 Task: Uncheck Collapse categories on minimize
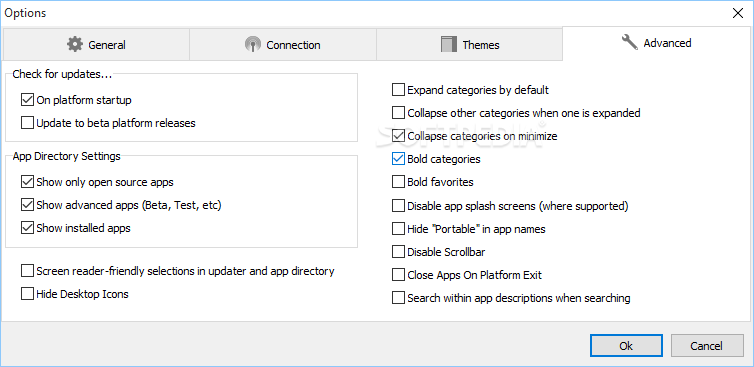398,136
